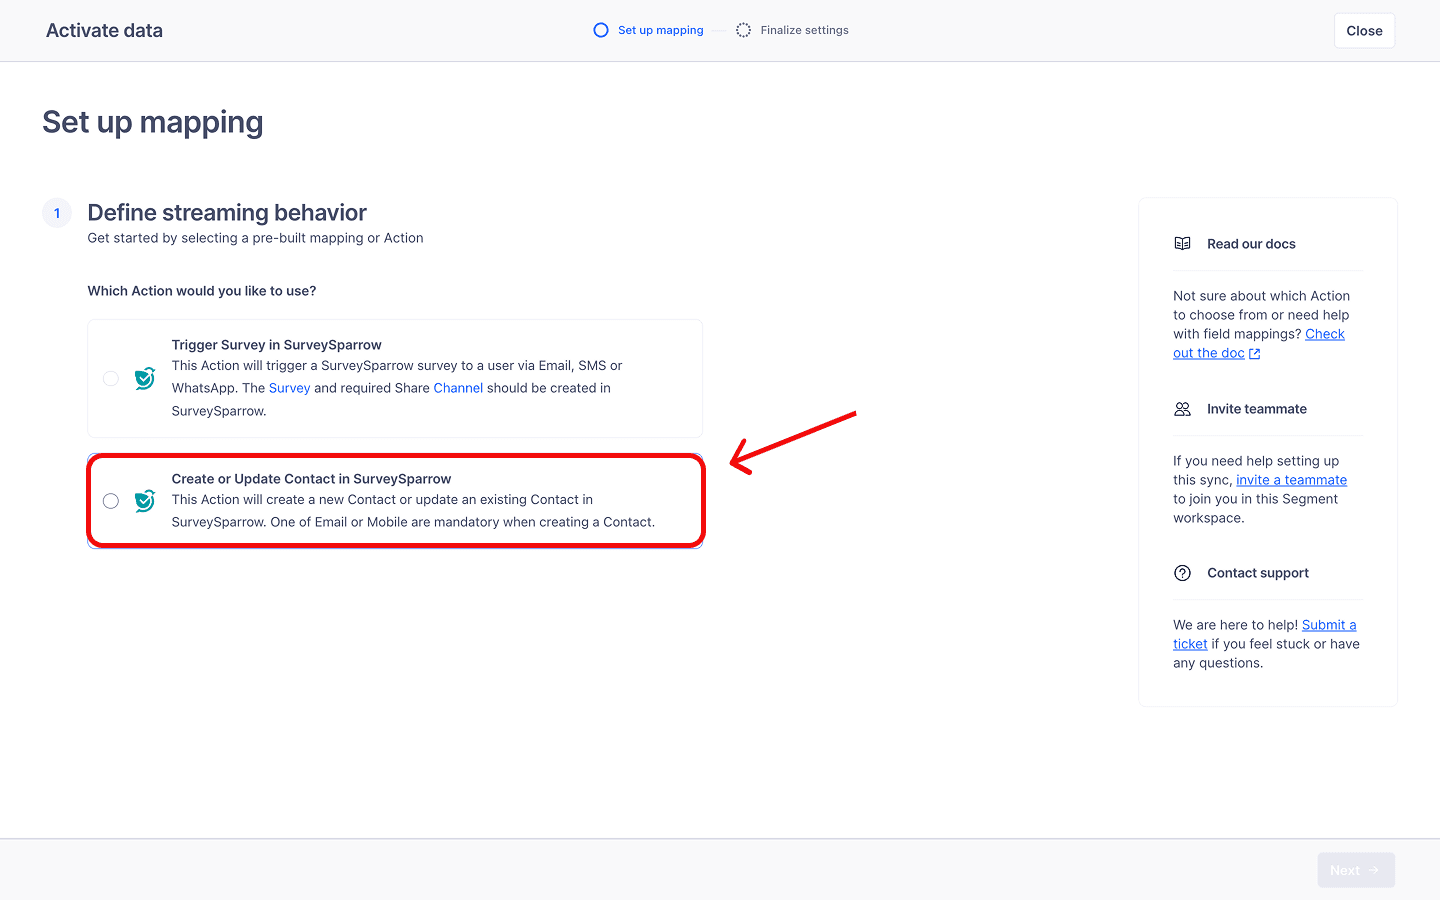This screenshot has height=900, width=1440.
Task: Click the Contact support heading
Action: [x=1258, y=573]
